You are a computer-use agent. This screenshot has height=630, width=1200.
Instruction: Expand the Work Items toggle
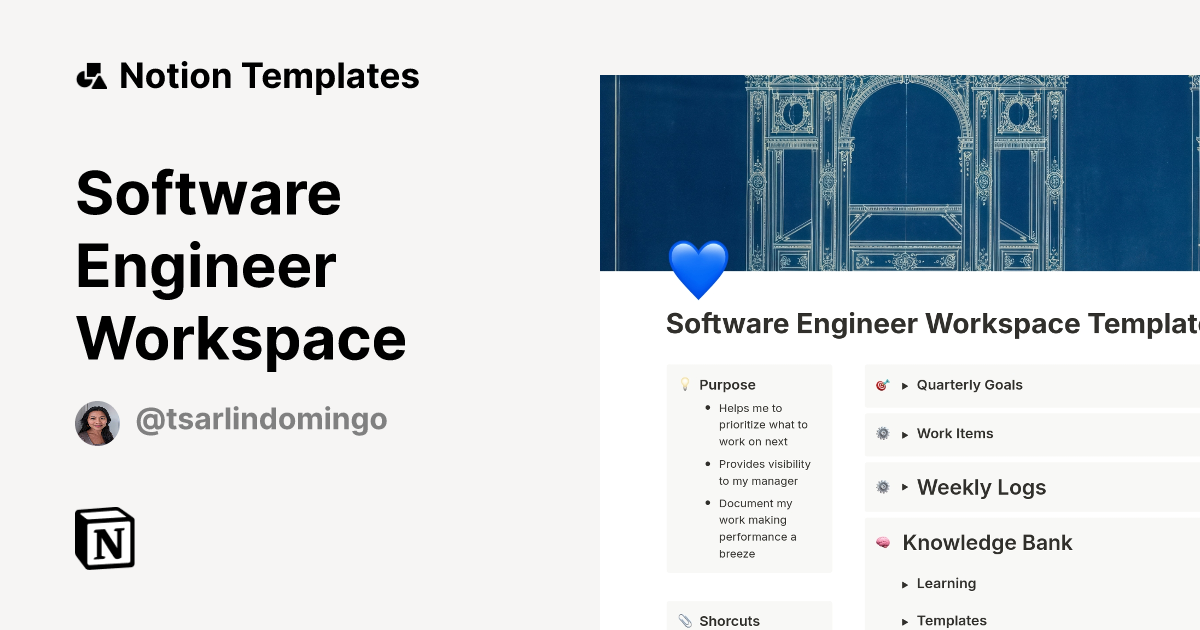click(x=905, y=433)
